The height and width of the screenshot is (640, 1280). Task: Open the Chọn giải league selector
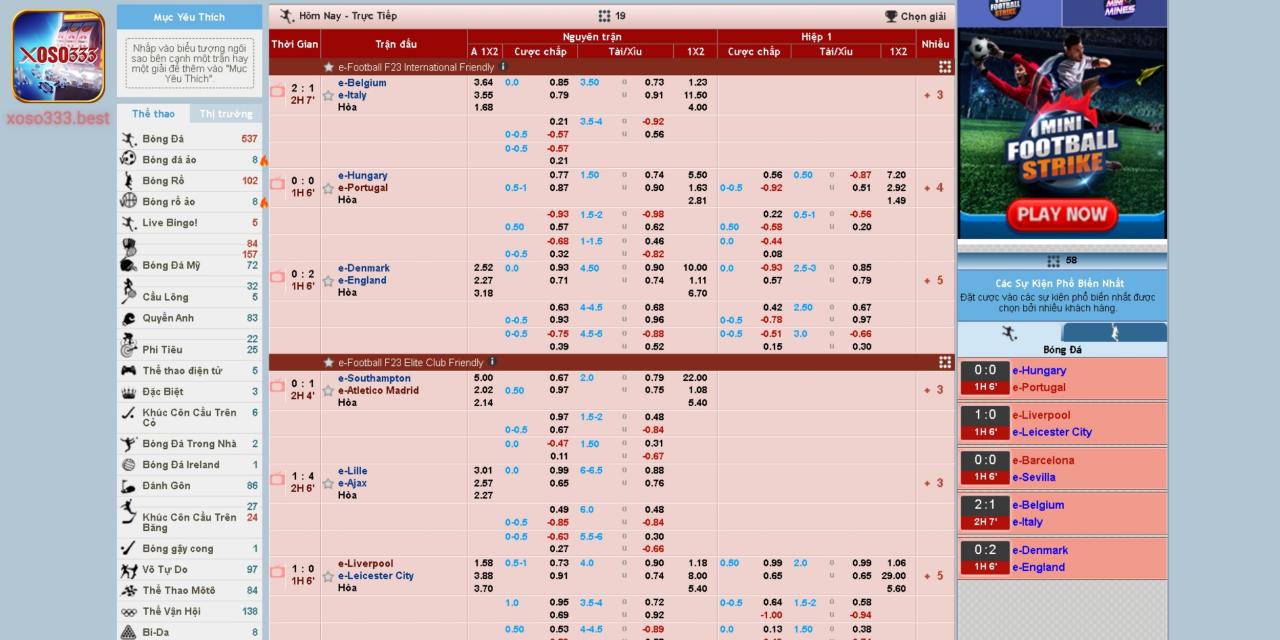point(915,16)
